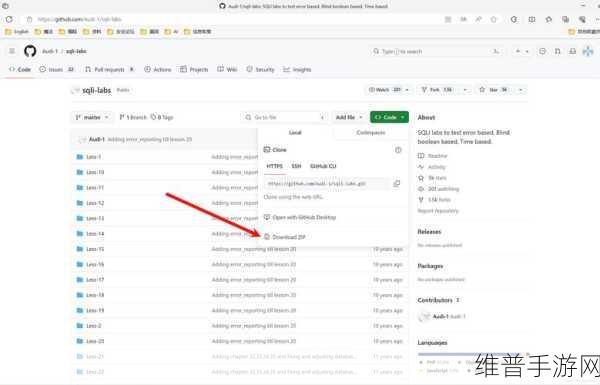
Task: Select the SSH clone option
Action: (296, 166)
